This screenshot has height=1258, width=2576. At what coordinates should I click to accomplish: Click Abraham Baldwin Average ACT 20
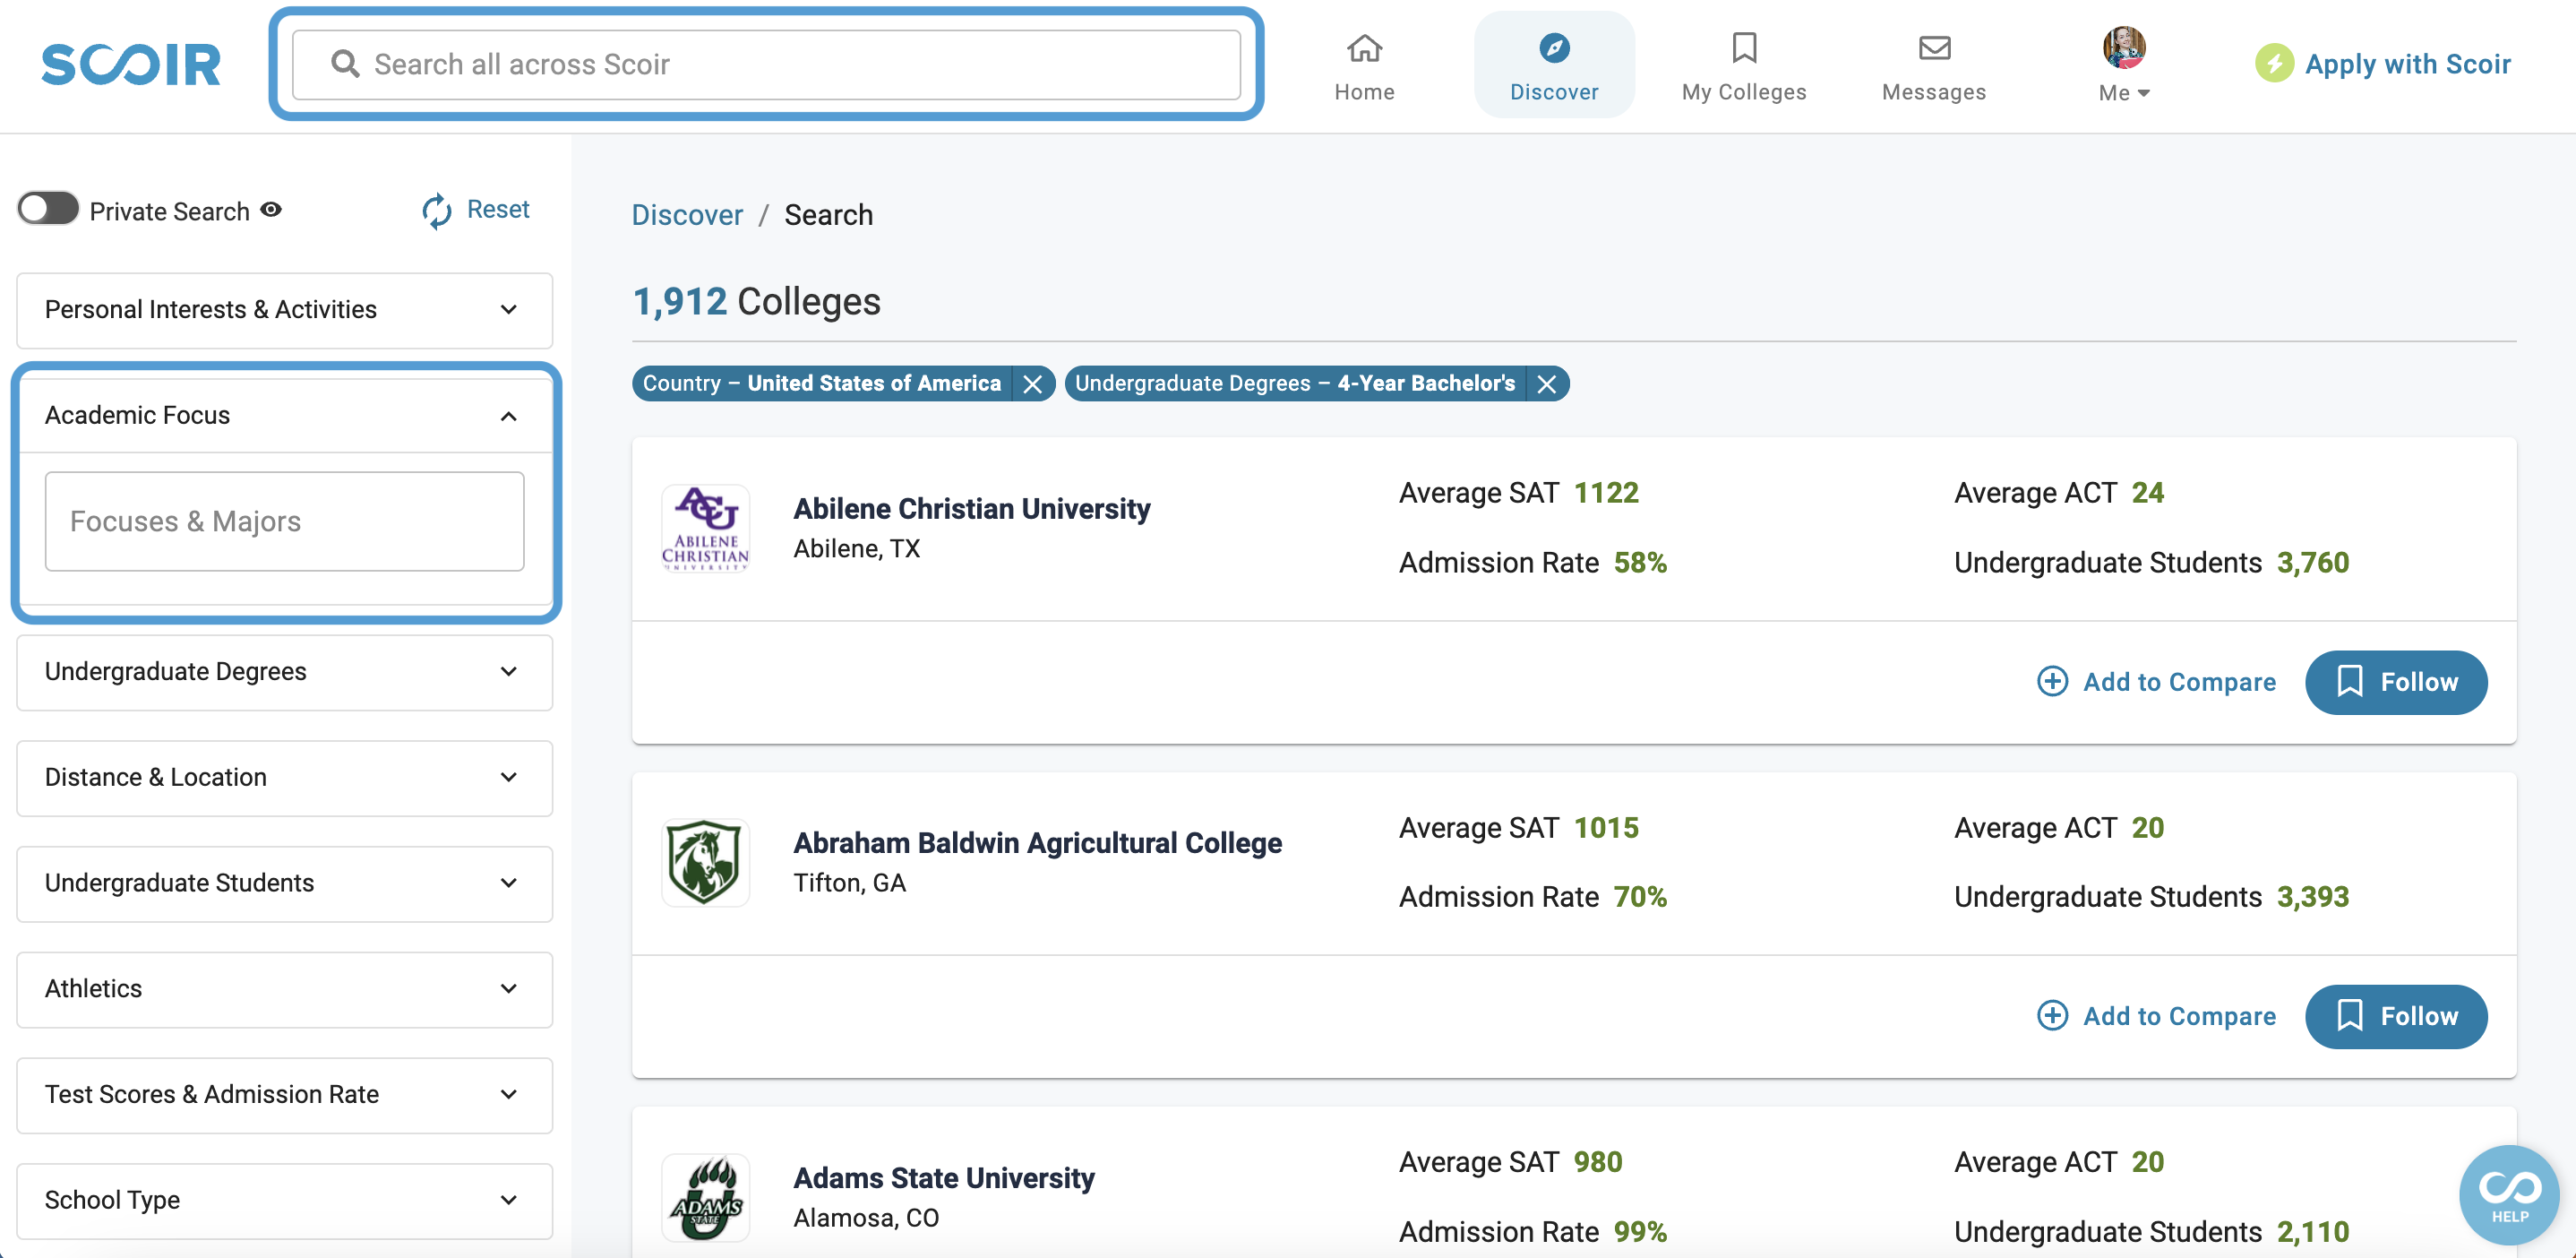tap(2059, 828)
